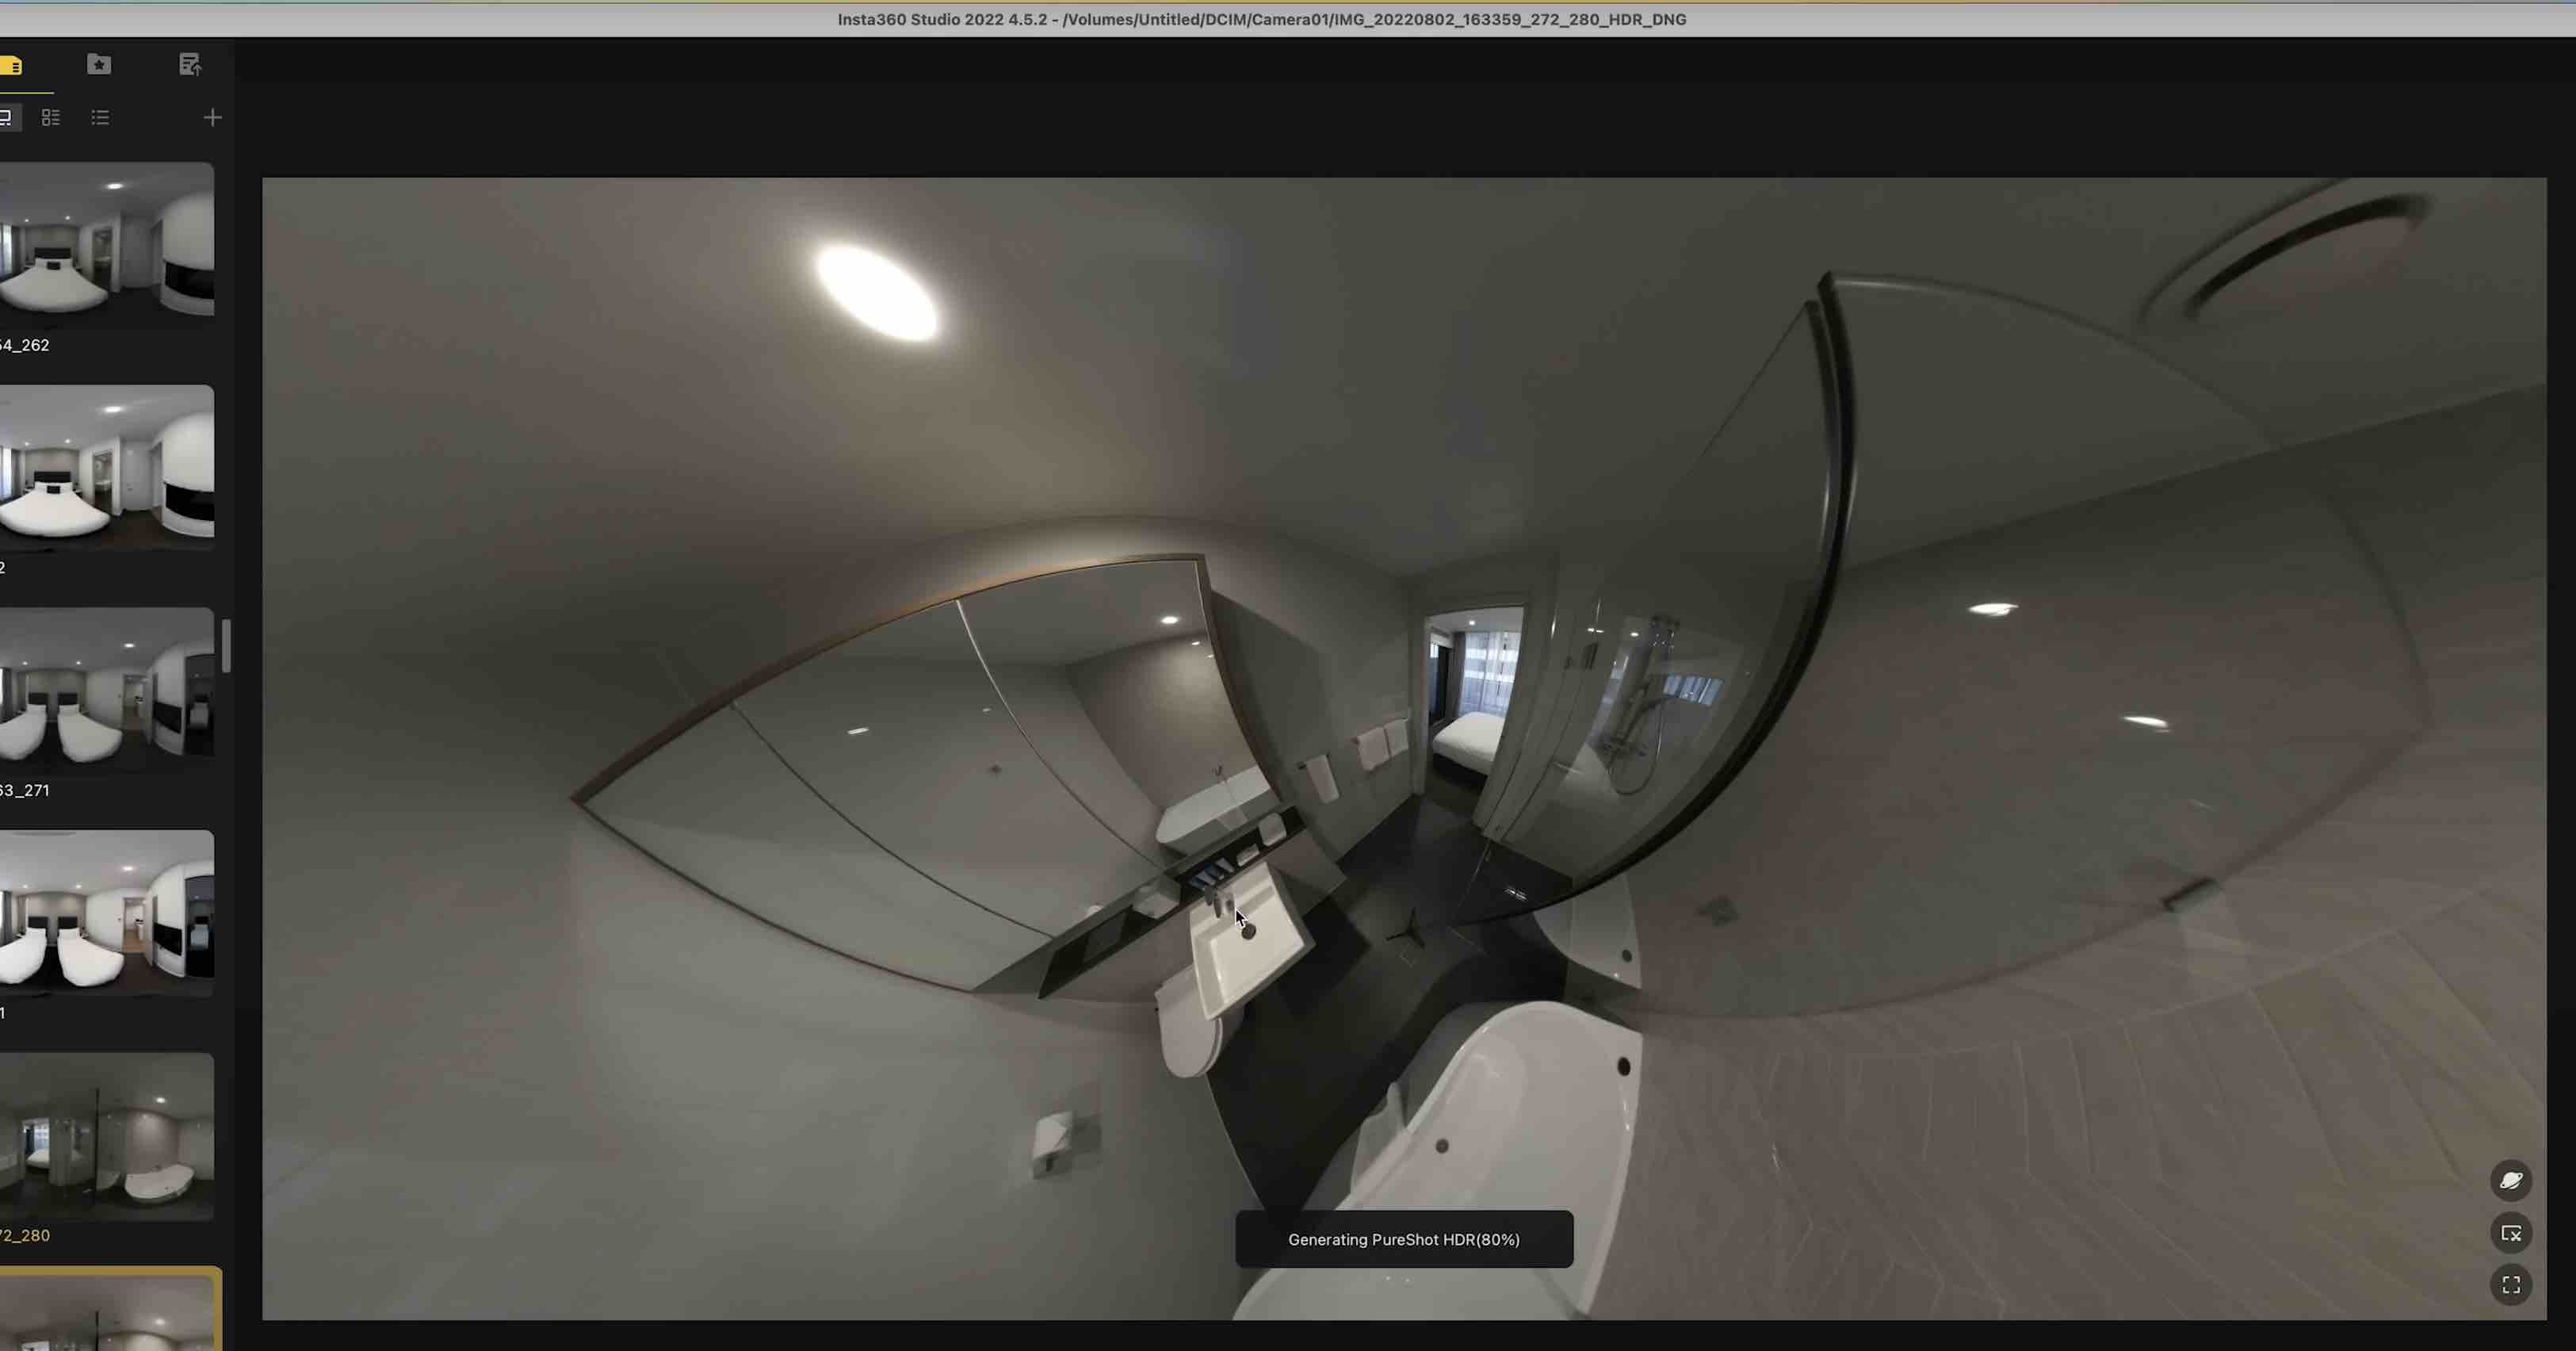Open the export queue list
The image size is (2576, 1351).
click(189, 65)
